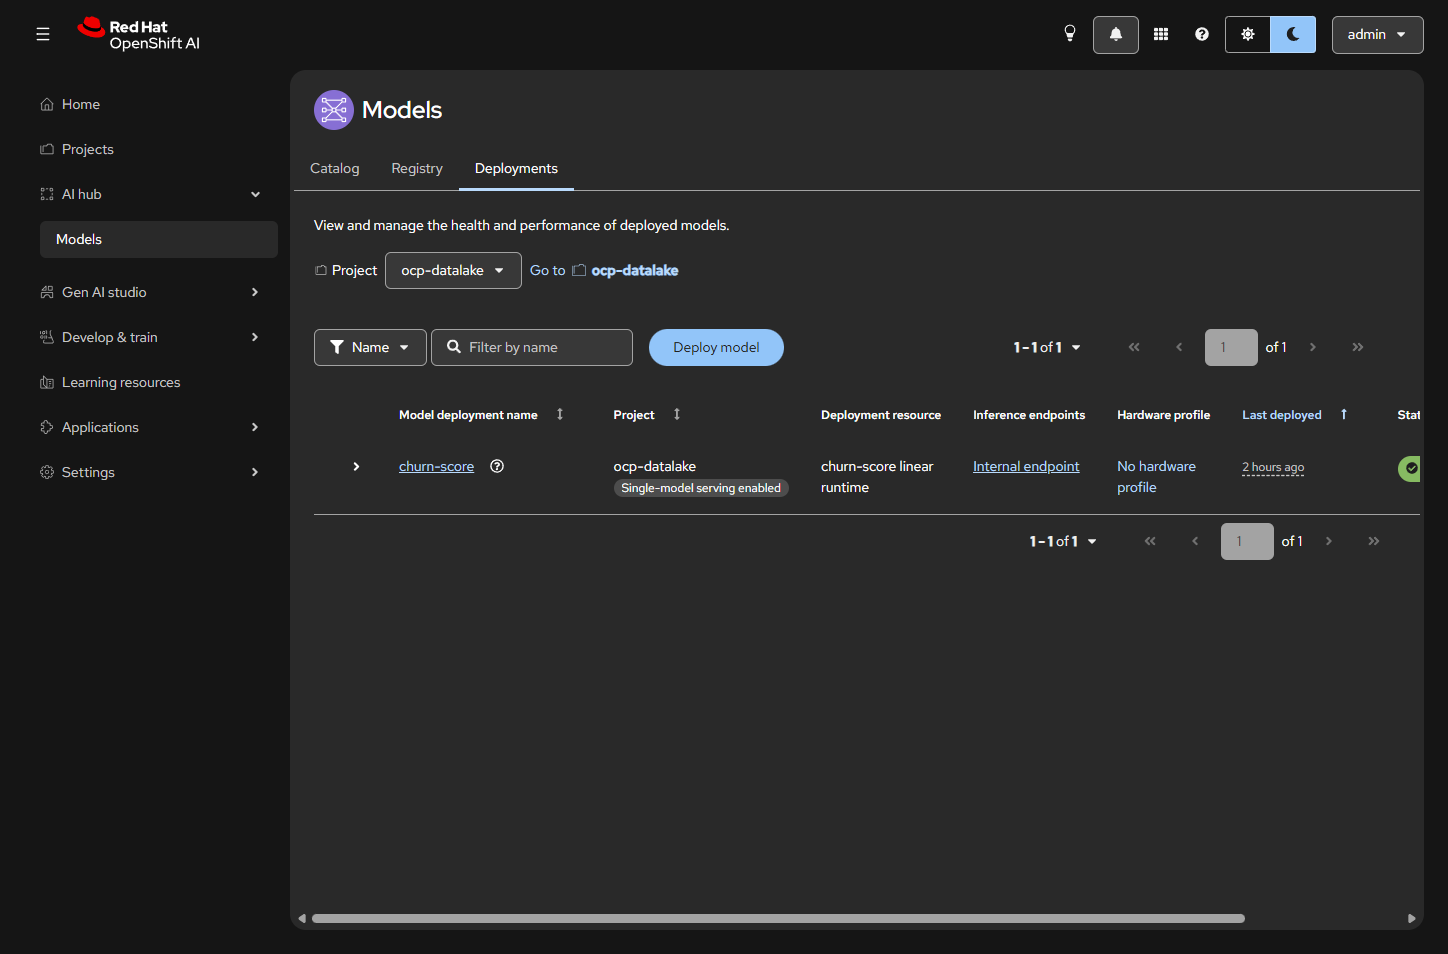Open the ocp-datalake project dropdown
The width and height of the screenshot is (1448, 954).
pos(453,270)
